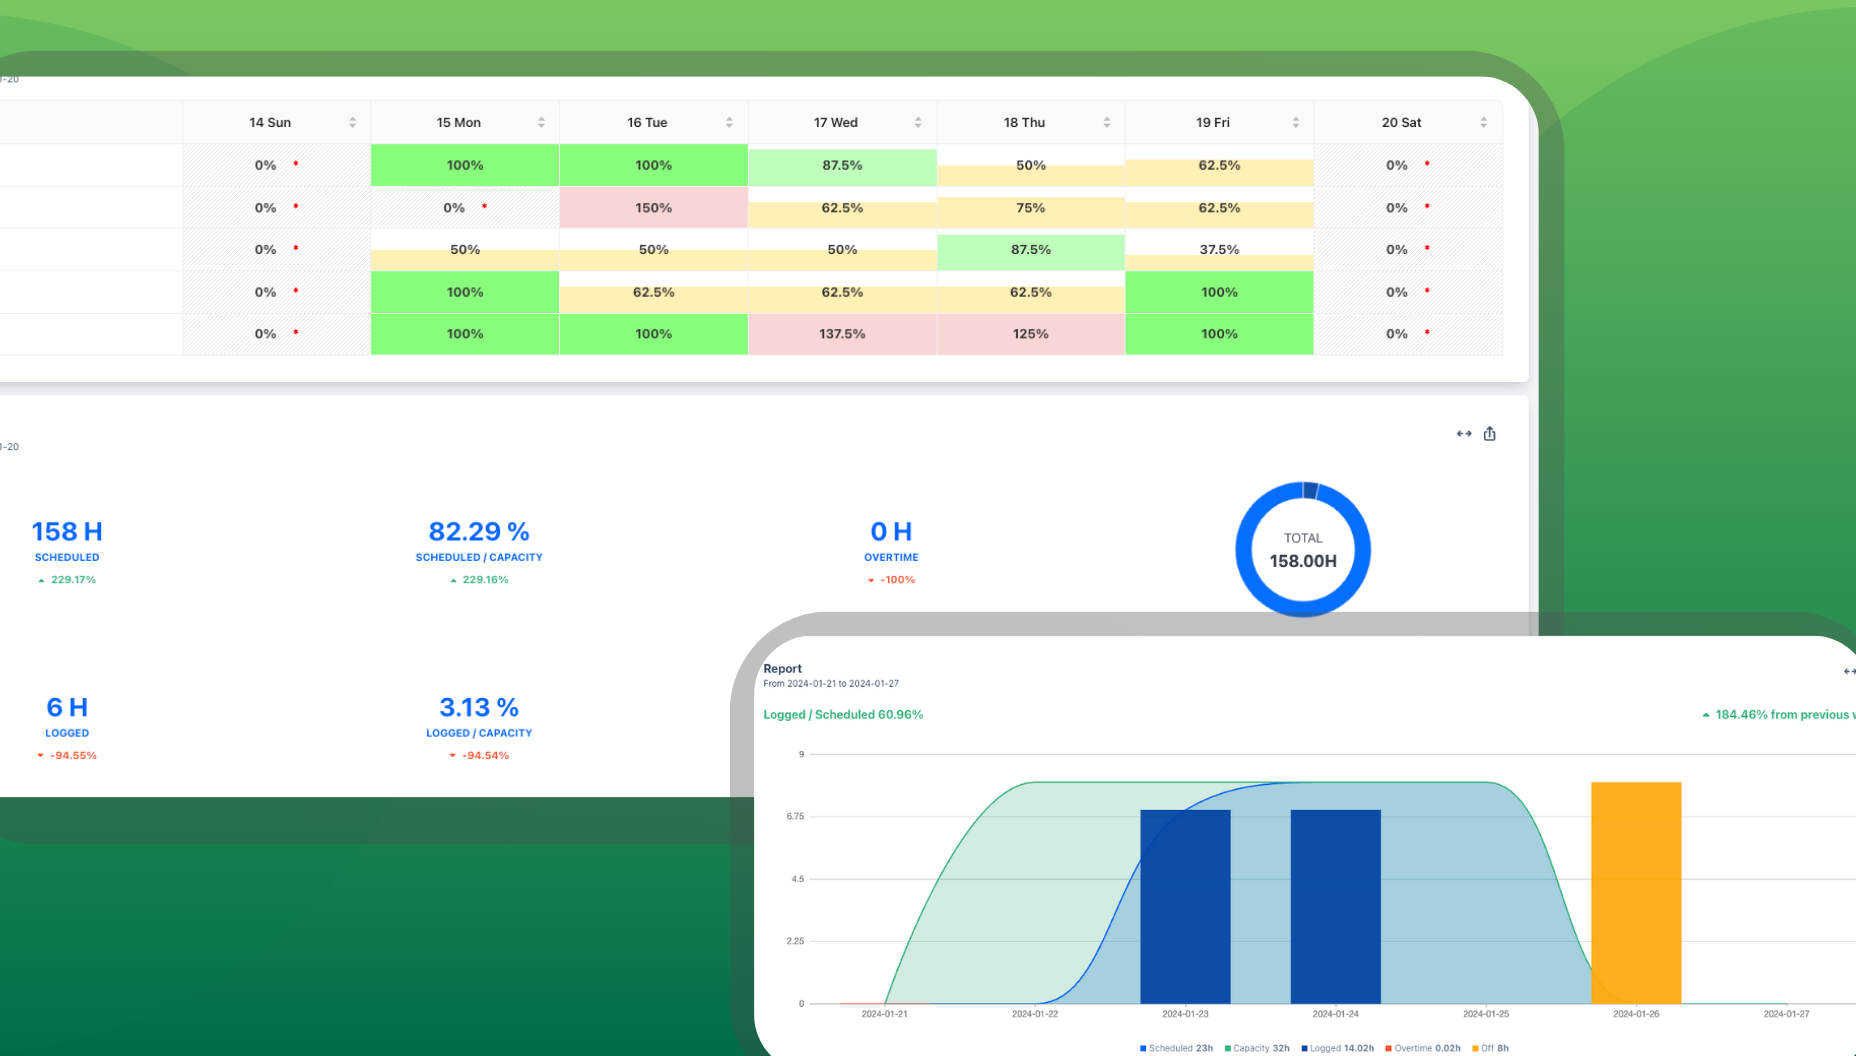Sort the 18 Thu column using its sort arrows
The height and width of the screenshot is (1056, 1856).
pyautogui.click(x=1107, y=122)
